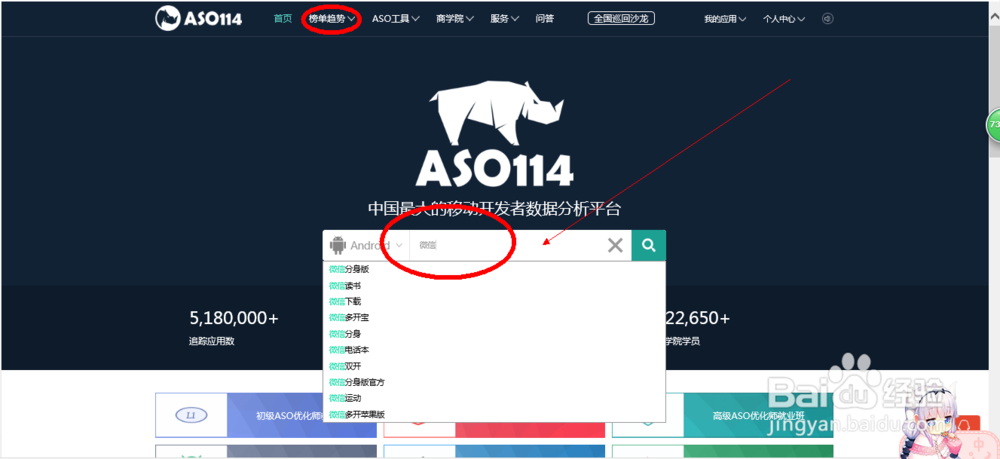This screenshot has width=1000, height=459.
Task: Open the Android platform selector dropdown
Action: coord(366,245)
